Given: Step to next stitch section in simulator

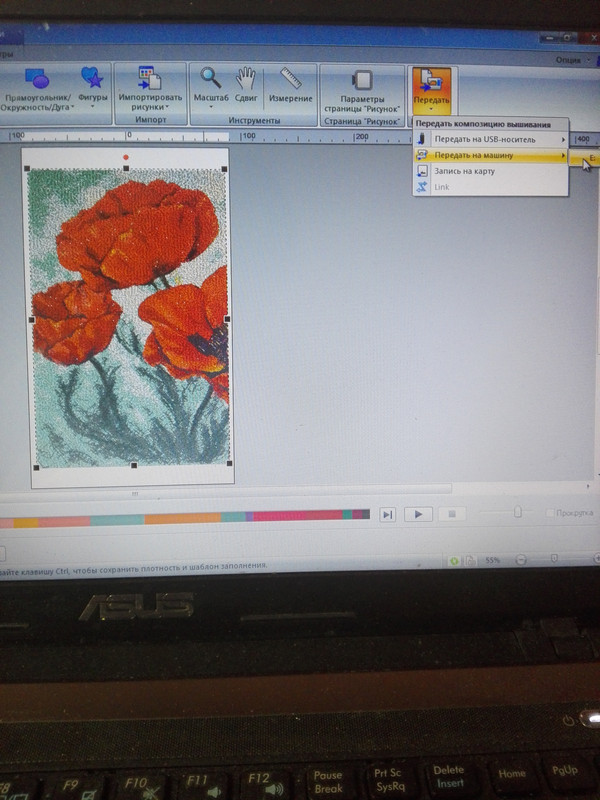Looking at the screenshot, I should point(388,514).
